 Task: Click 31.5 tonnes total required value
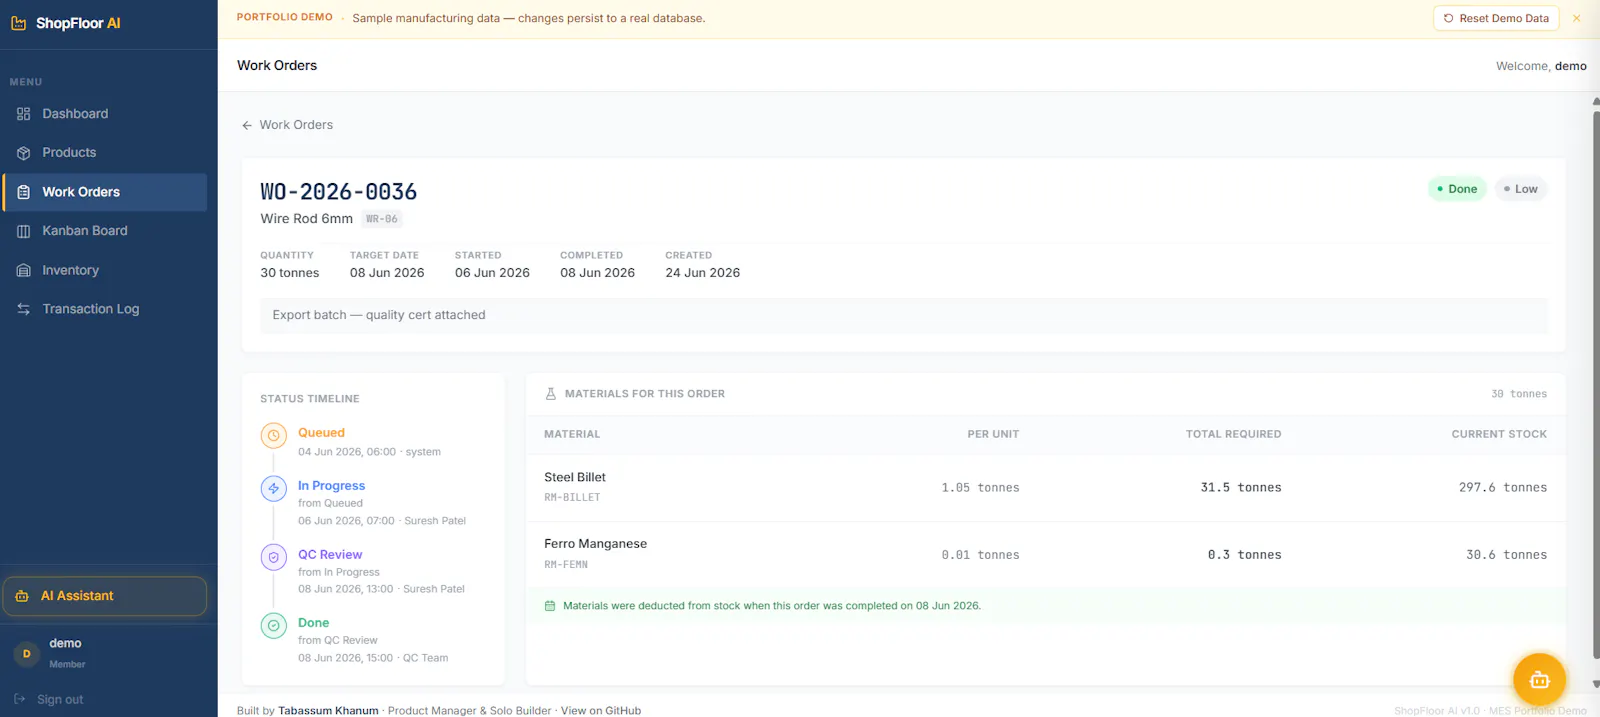[x=1241, y=488]
